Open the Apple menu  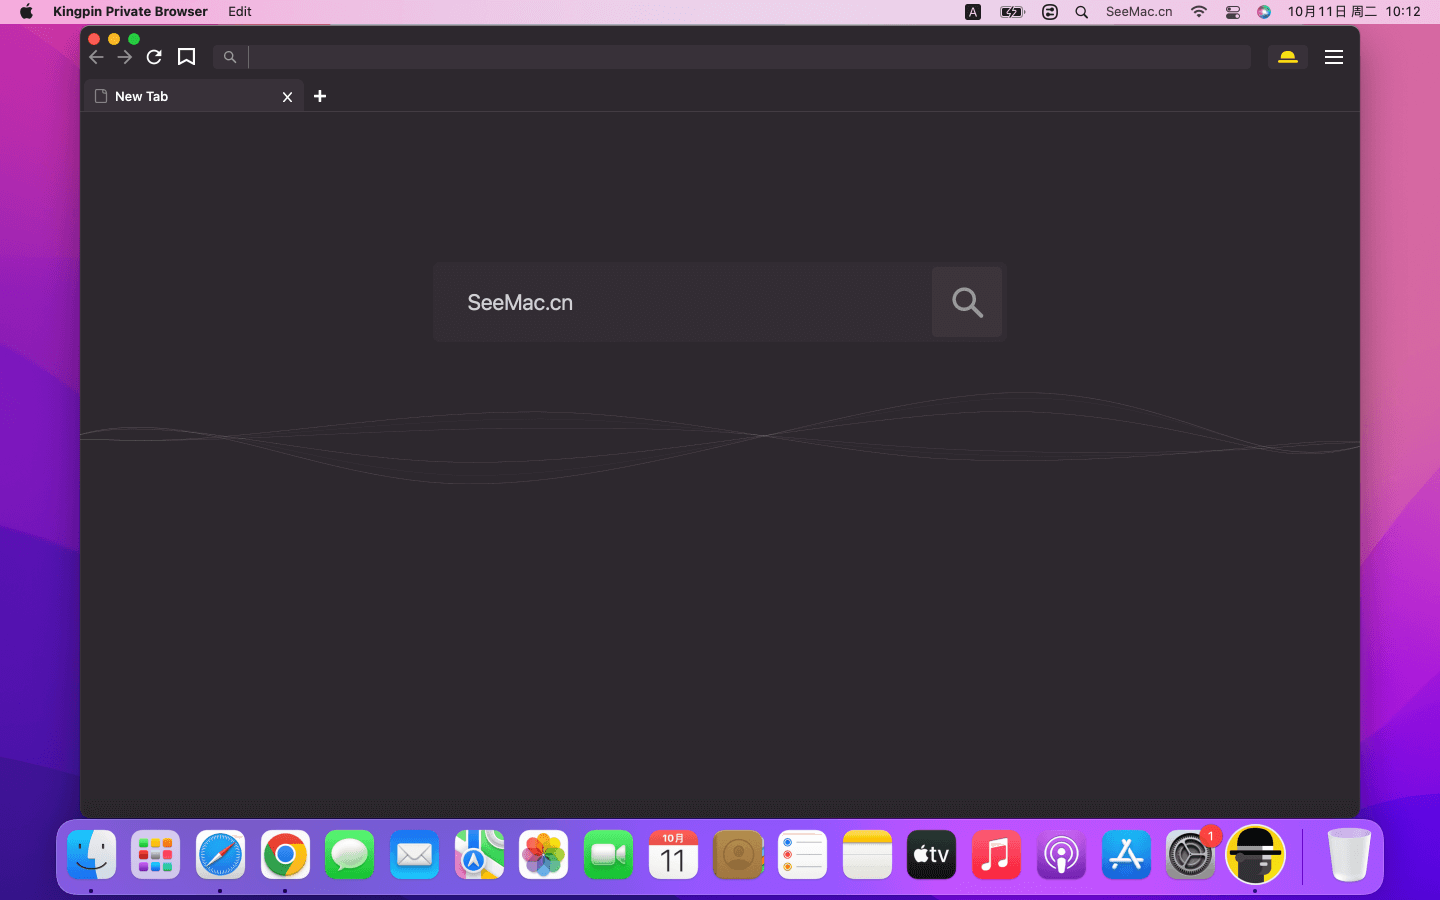26,12
